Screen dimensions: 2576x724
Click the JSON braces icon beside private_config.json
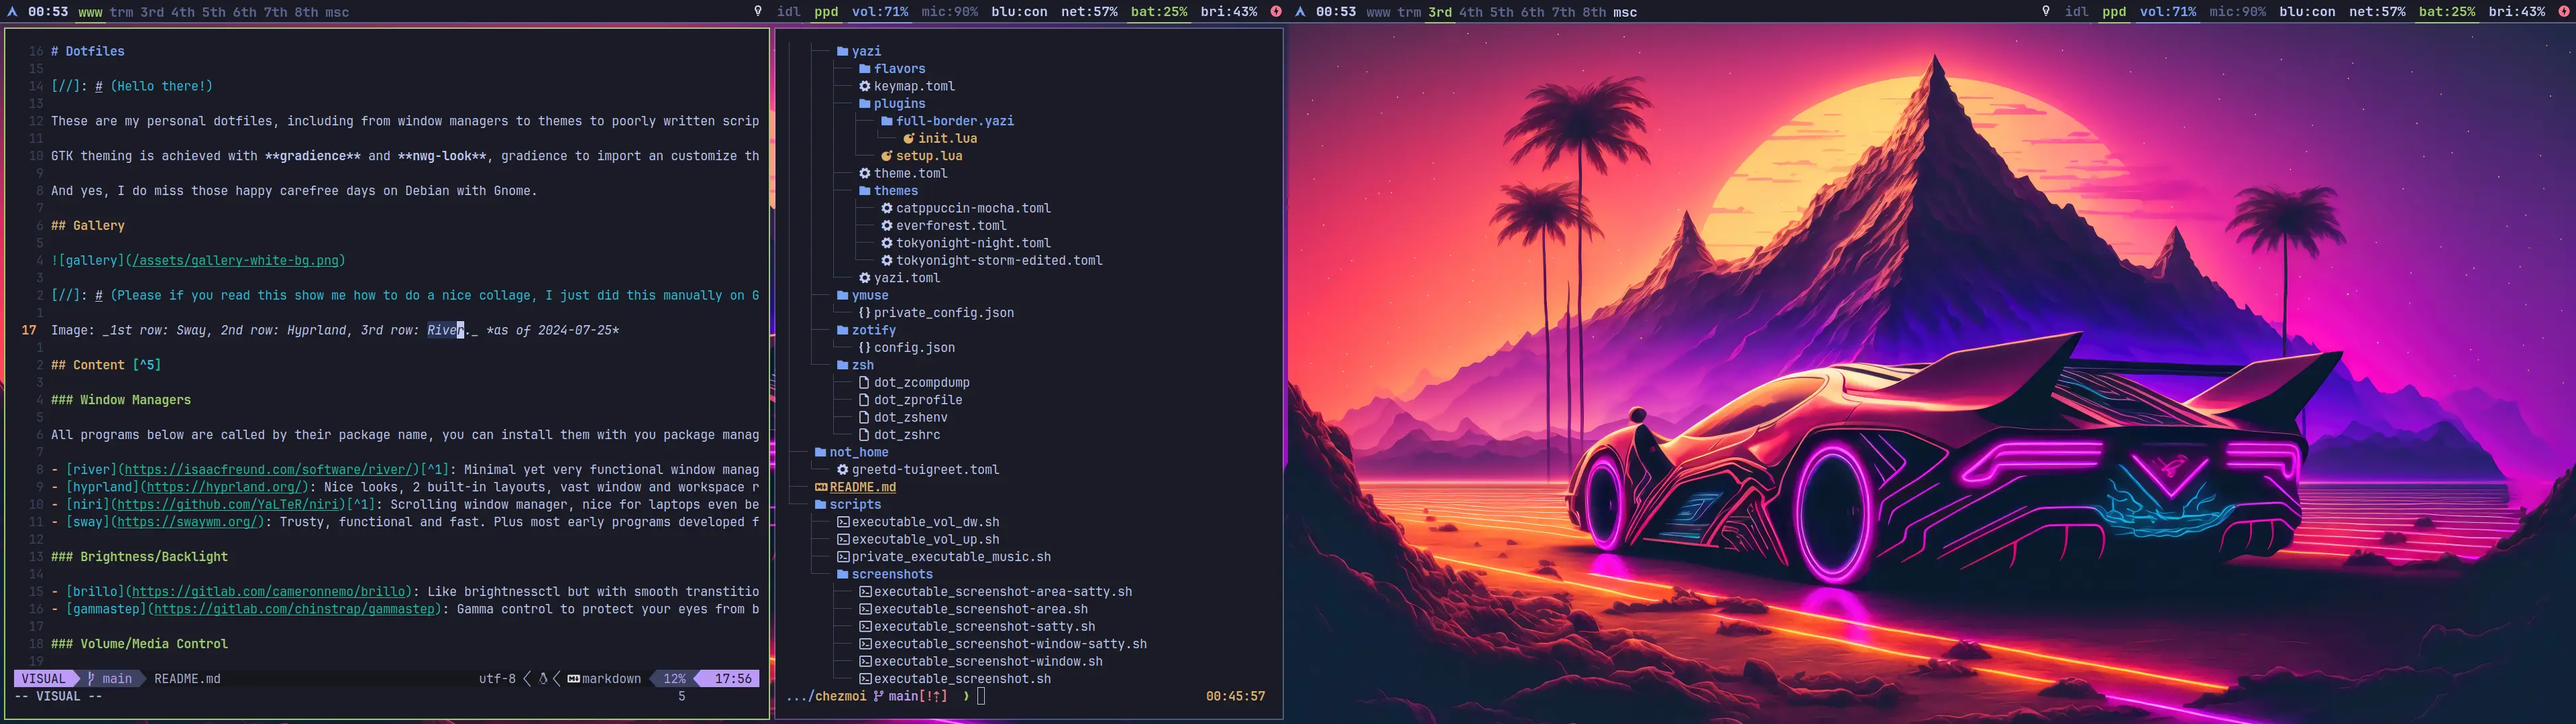[865, 313]
